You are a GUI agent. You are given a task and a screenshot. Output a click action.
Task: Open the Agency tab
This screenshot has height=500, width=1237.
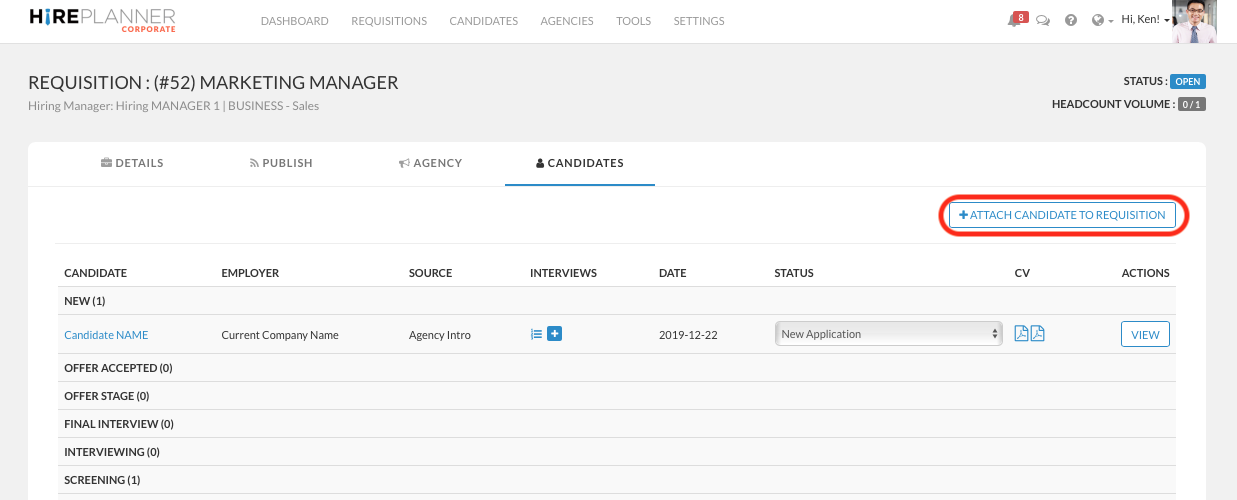coord(430,163)
